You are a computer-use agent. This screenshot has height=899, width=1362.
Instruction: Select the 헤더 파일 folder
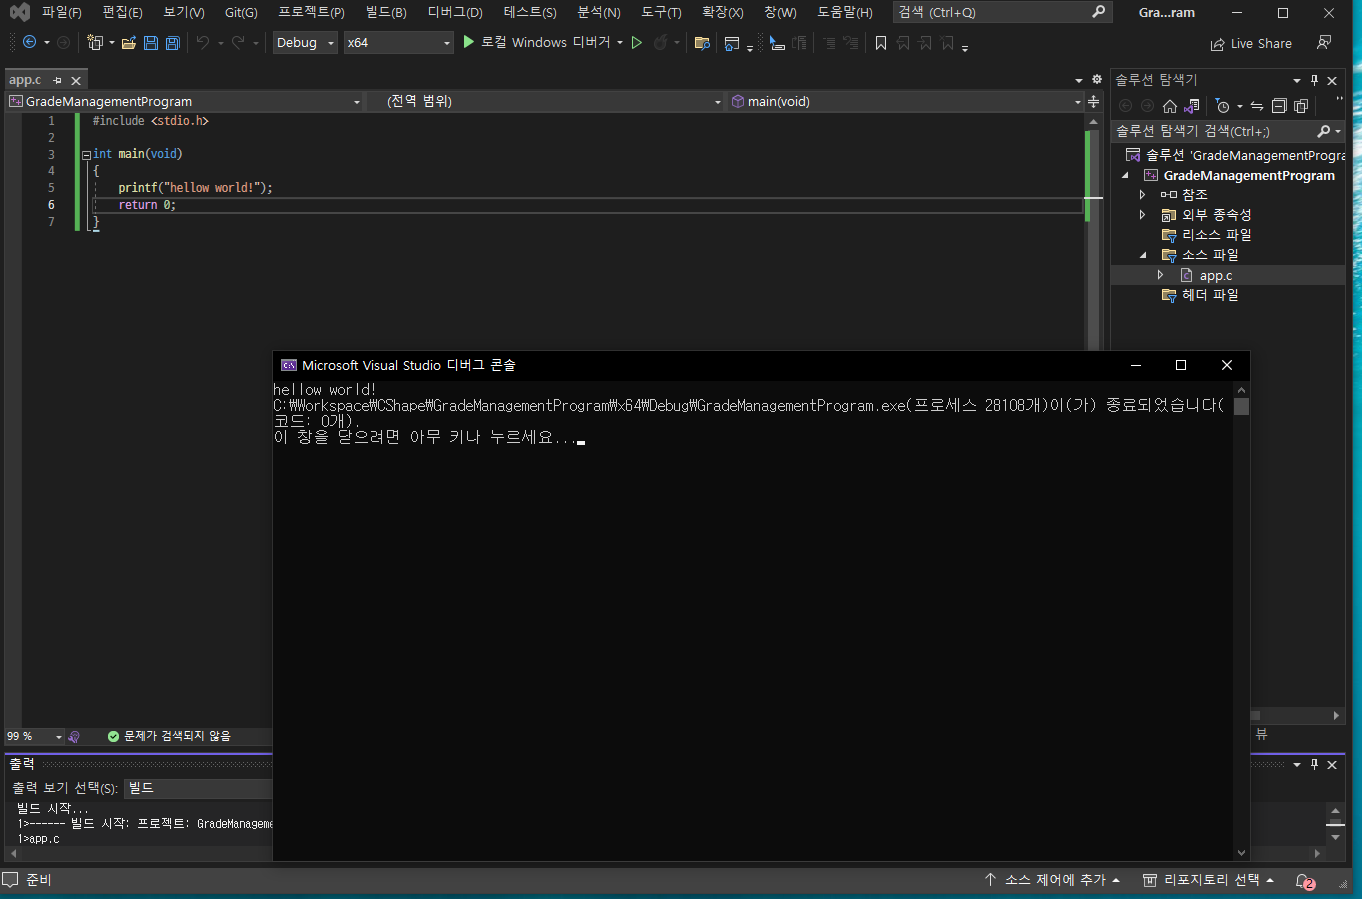[x=1210, y=295]
